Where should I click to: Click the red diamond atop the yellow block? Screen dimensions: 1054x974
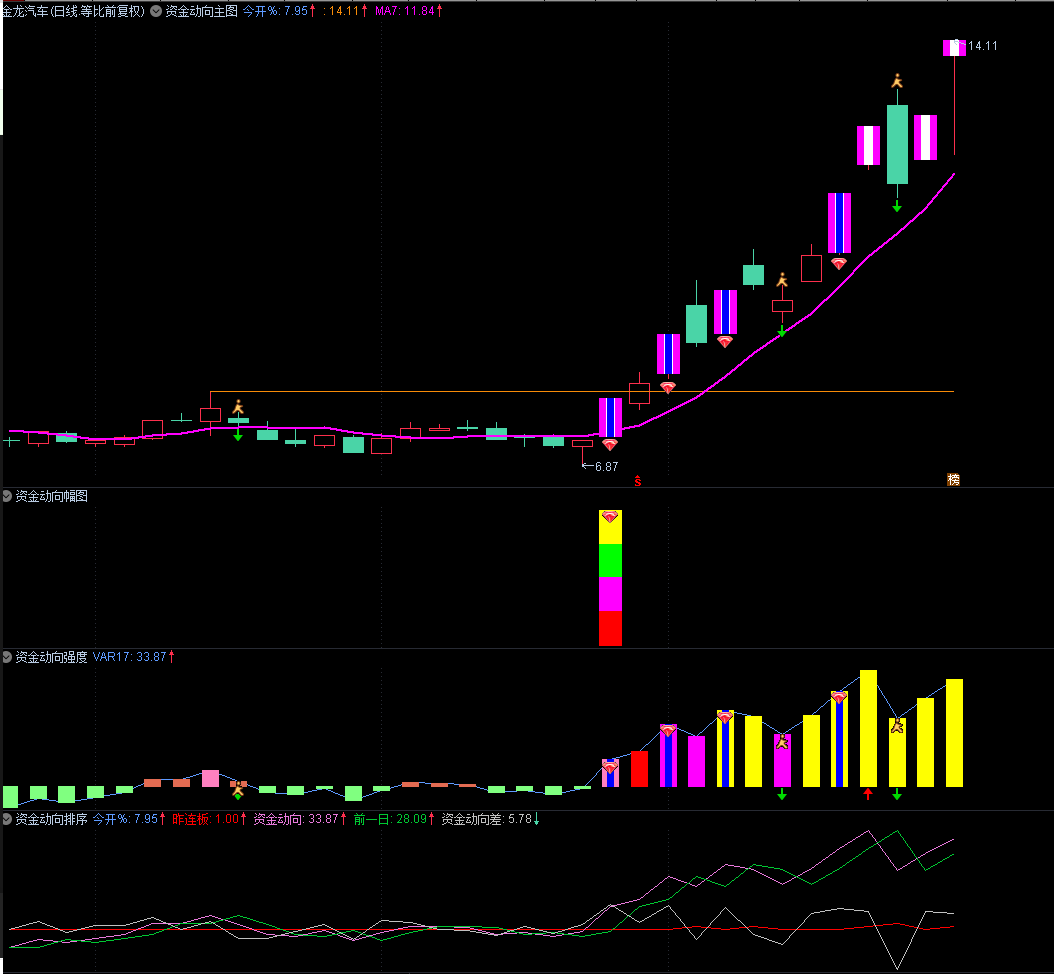610,518
